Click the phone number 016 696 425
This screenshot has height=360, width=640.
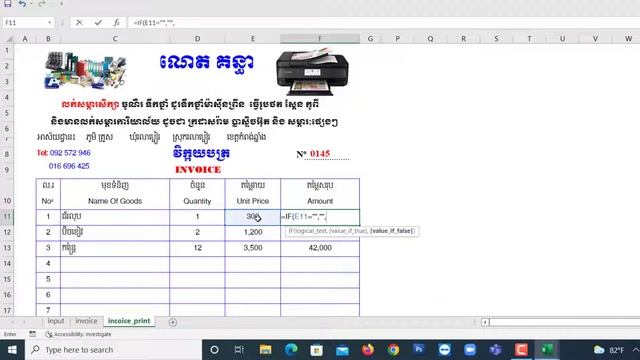click(69, 166)
